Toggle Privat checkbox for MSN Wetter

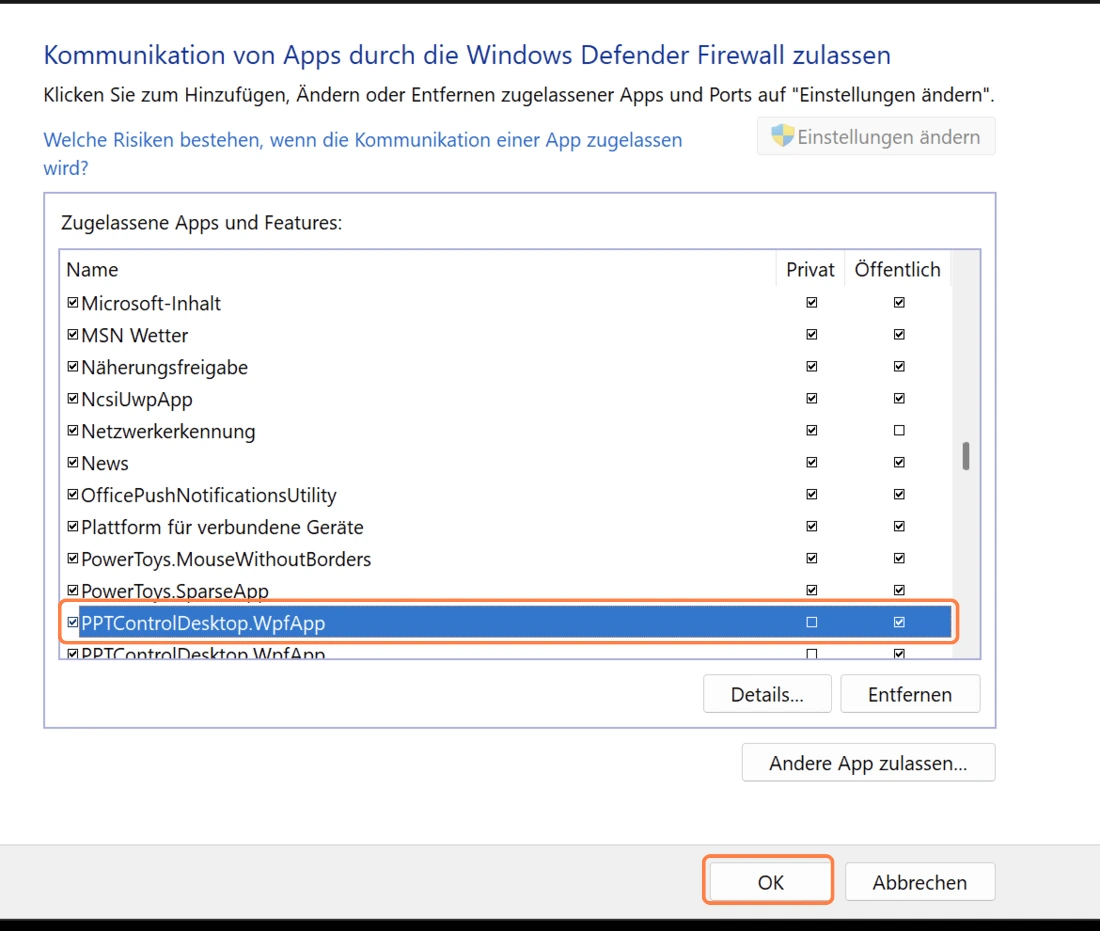812,335
